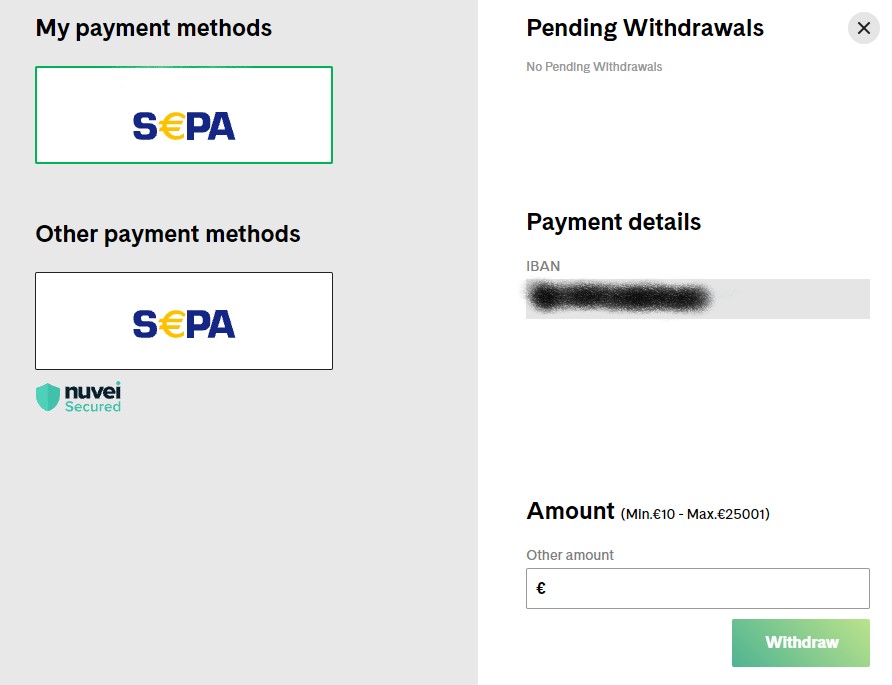Click the 'No Pending Withdrawals' message
This screenshot has height=685, width=892.
coord(594,67)
